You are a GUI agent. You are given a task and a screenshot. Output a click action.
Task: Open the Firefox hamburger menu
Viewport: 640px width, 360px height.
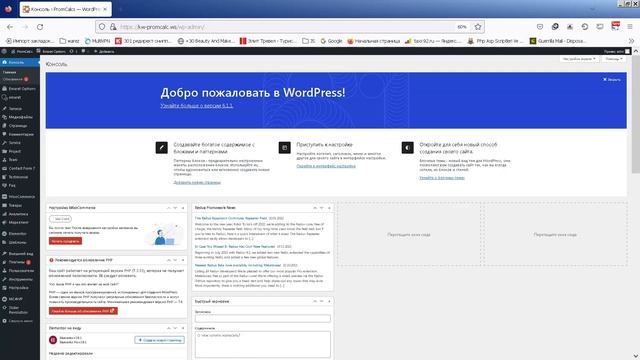click(630, 27)
